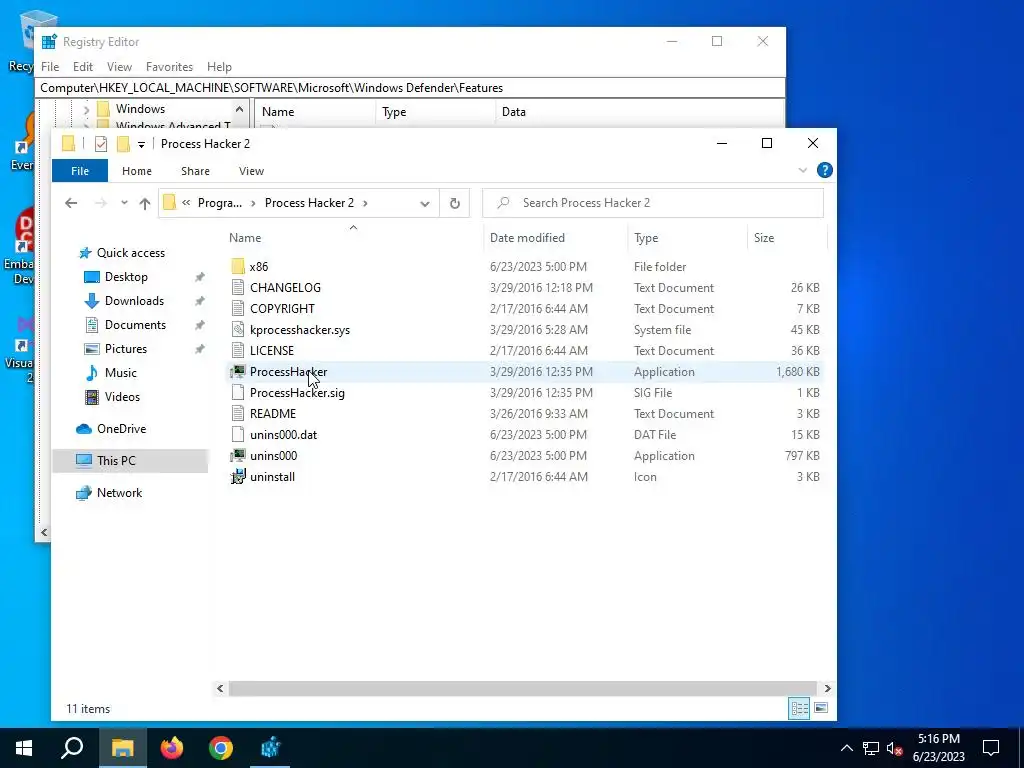
Task: Click Progra... breadcrumb segment
Action: pos(220,203)
